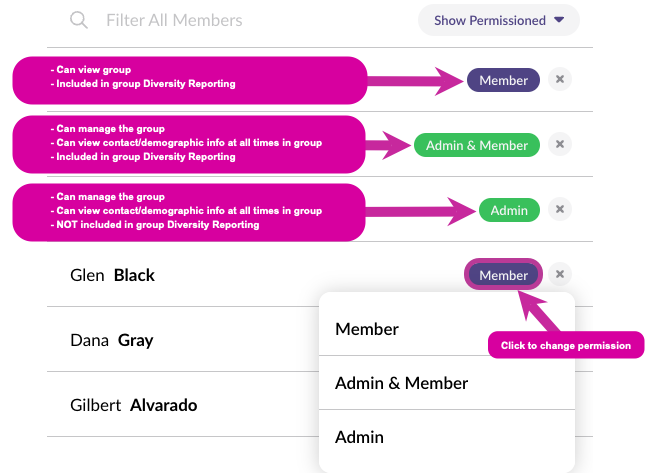Remove the Admin-badge row
The image size is (654, 473).
[x=560, y=210]
